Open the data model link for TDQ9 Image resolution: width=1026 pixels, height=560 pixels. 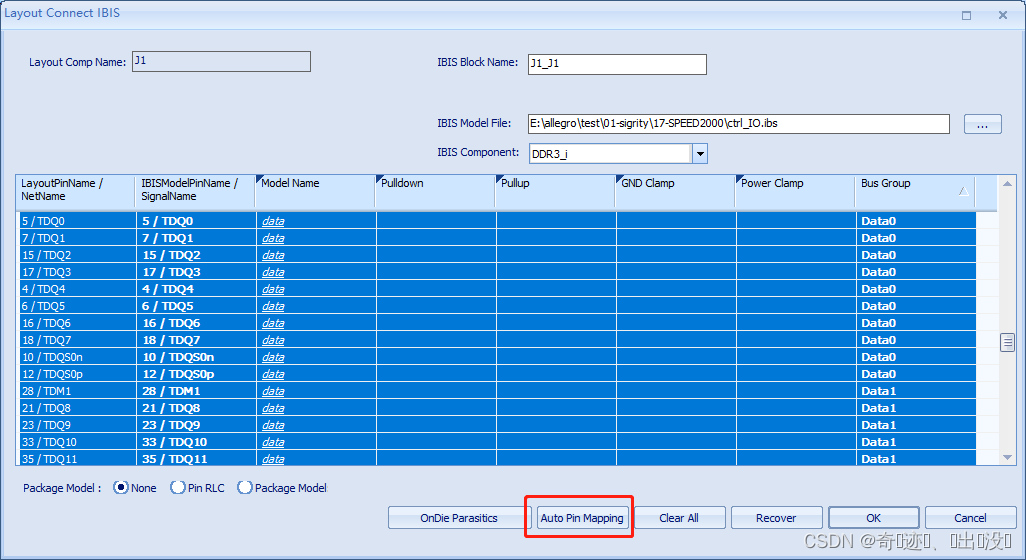(273, 425)
